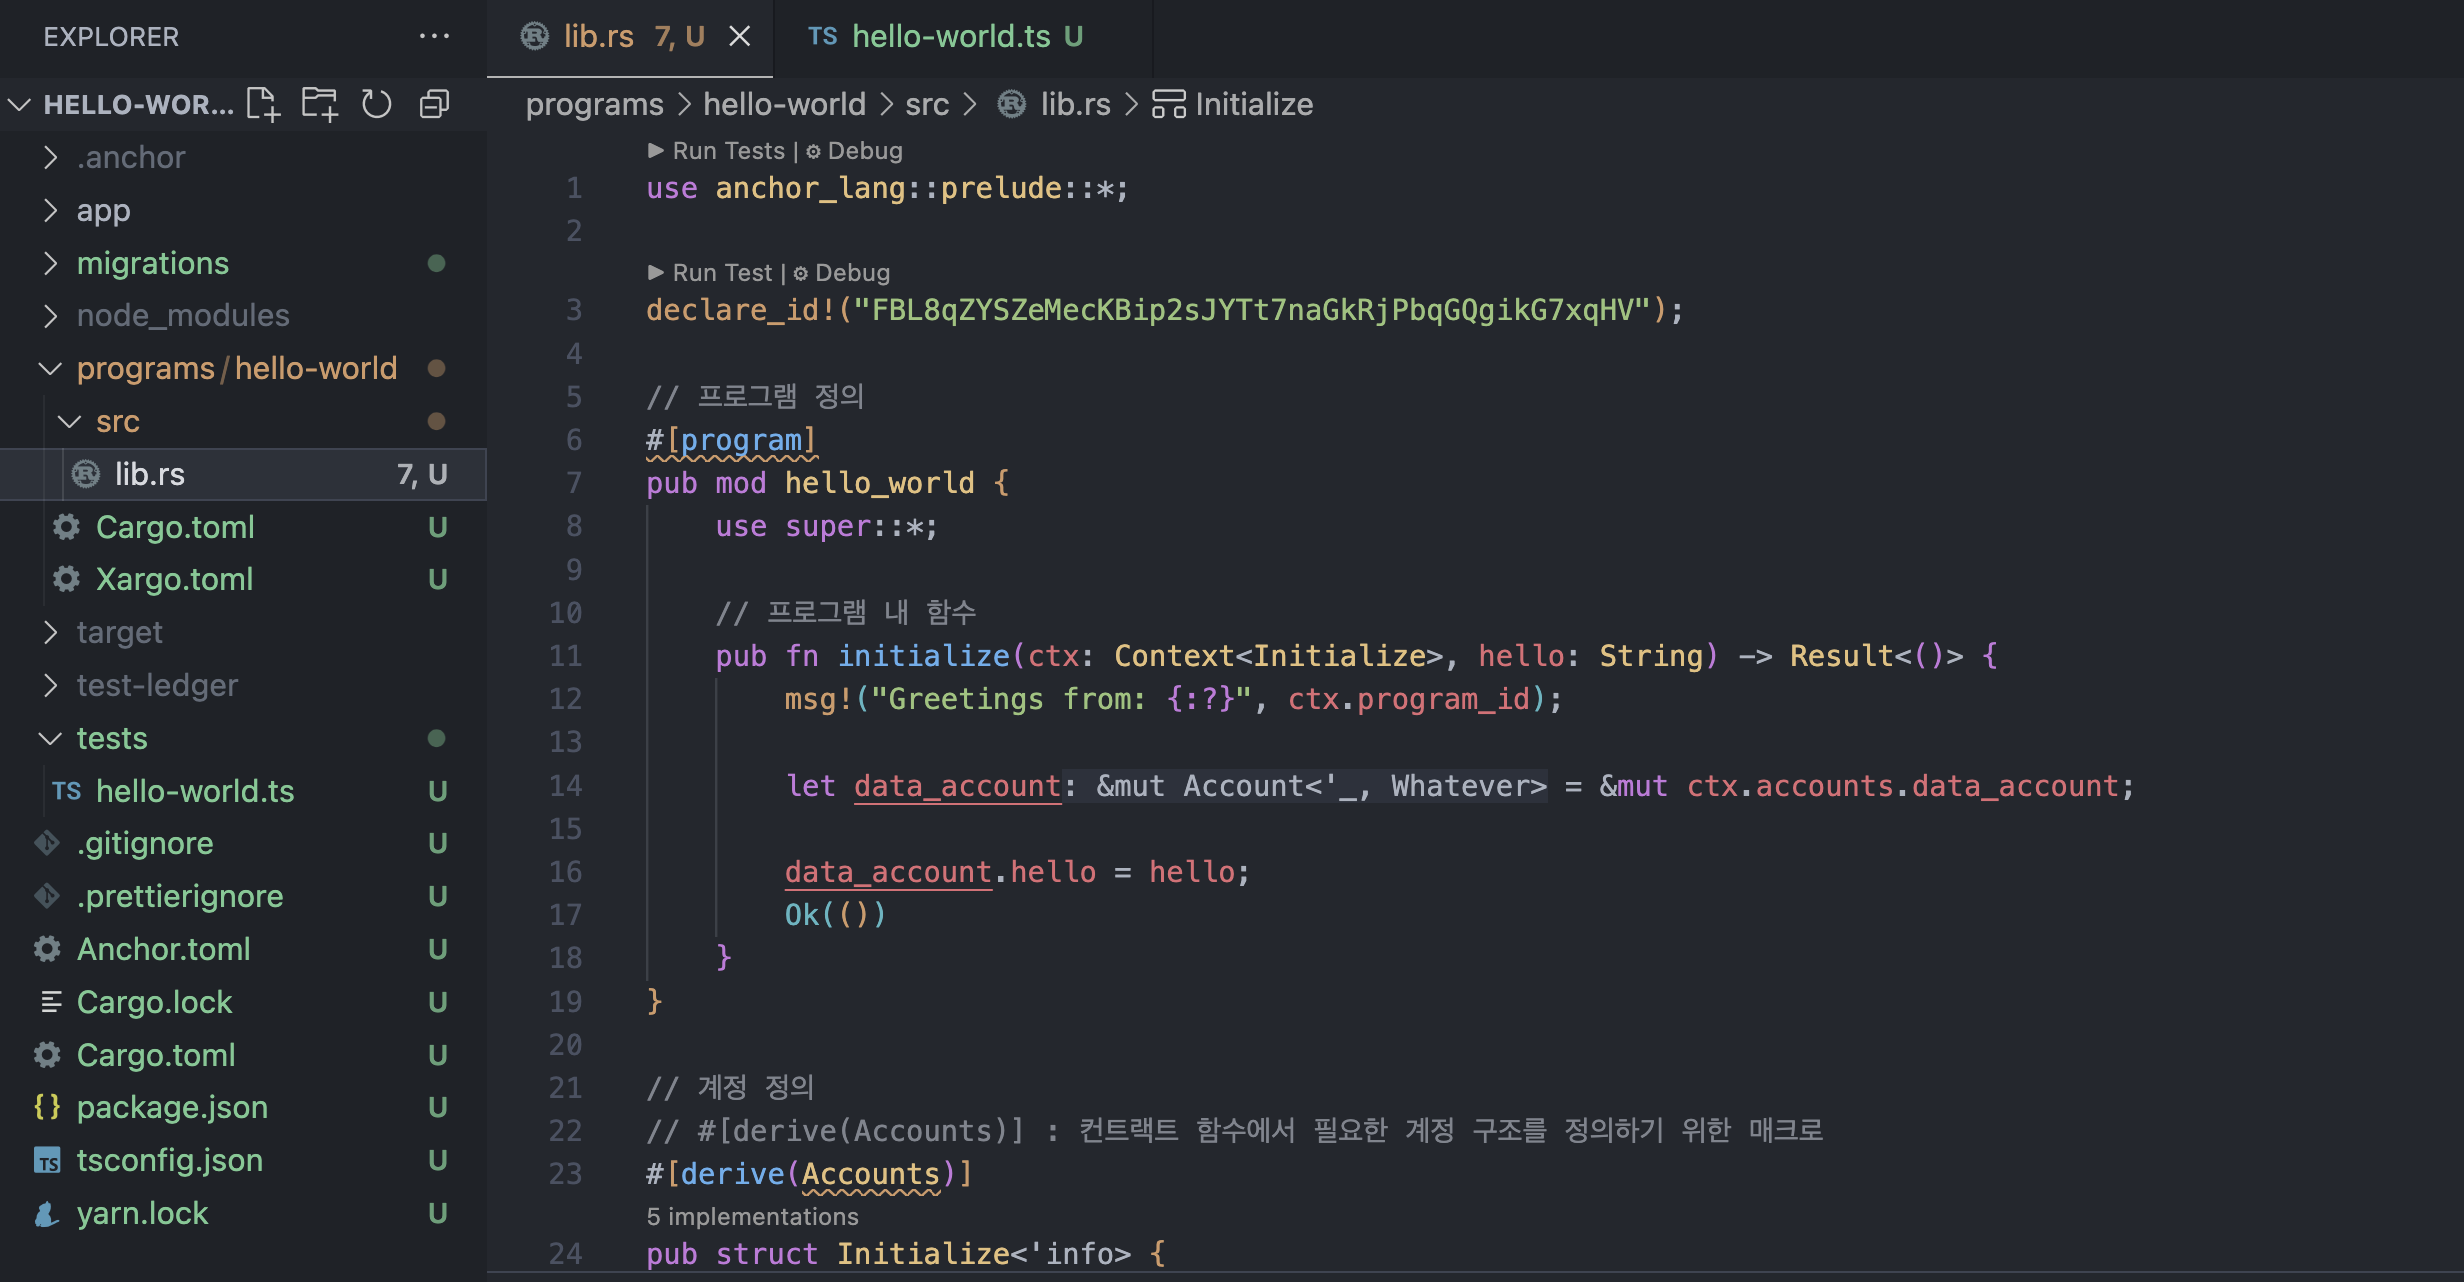Click the Initialize struct breadcrumb symbol
Screen dimensions: 2464x1282
pyautogui.click(x=1253, y=104)
